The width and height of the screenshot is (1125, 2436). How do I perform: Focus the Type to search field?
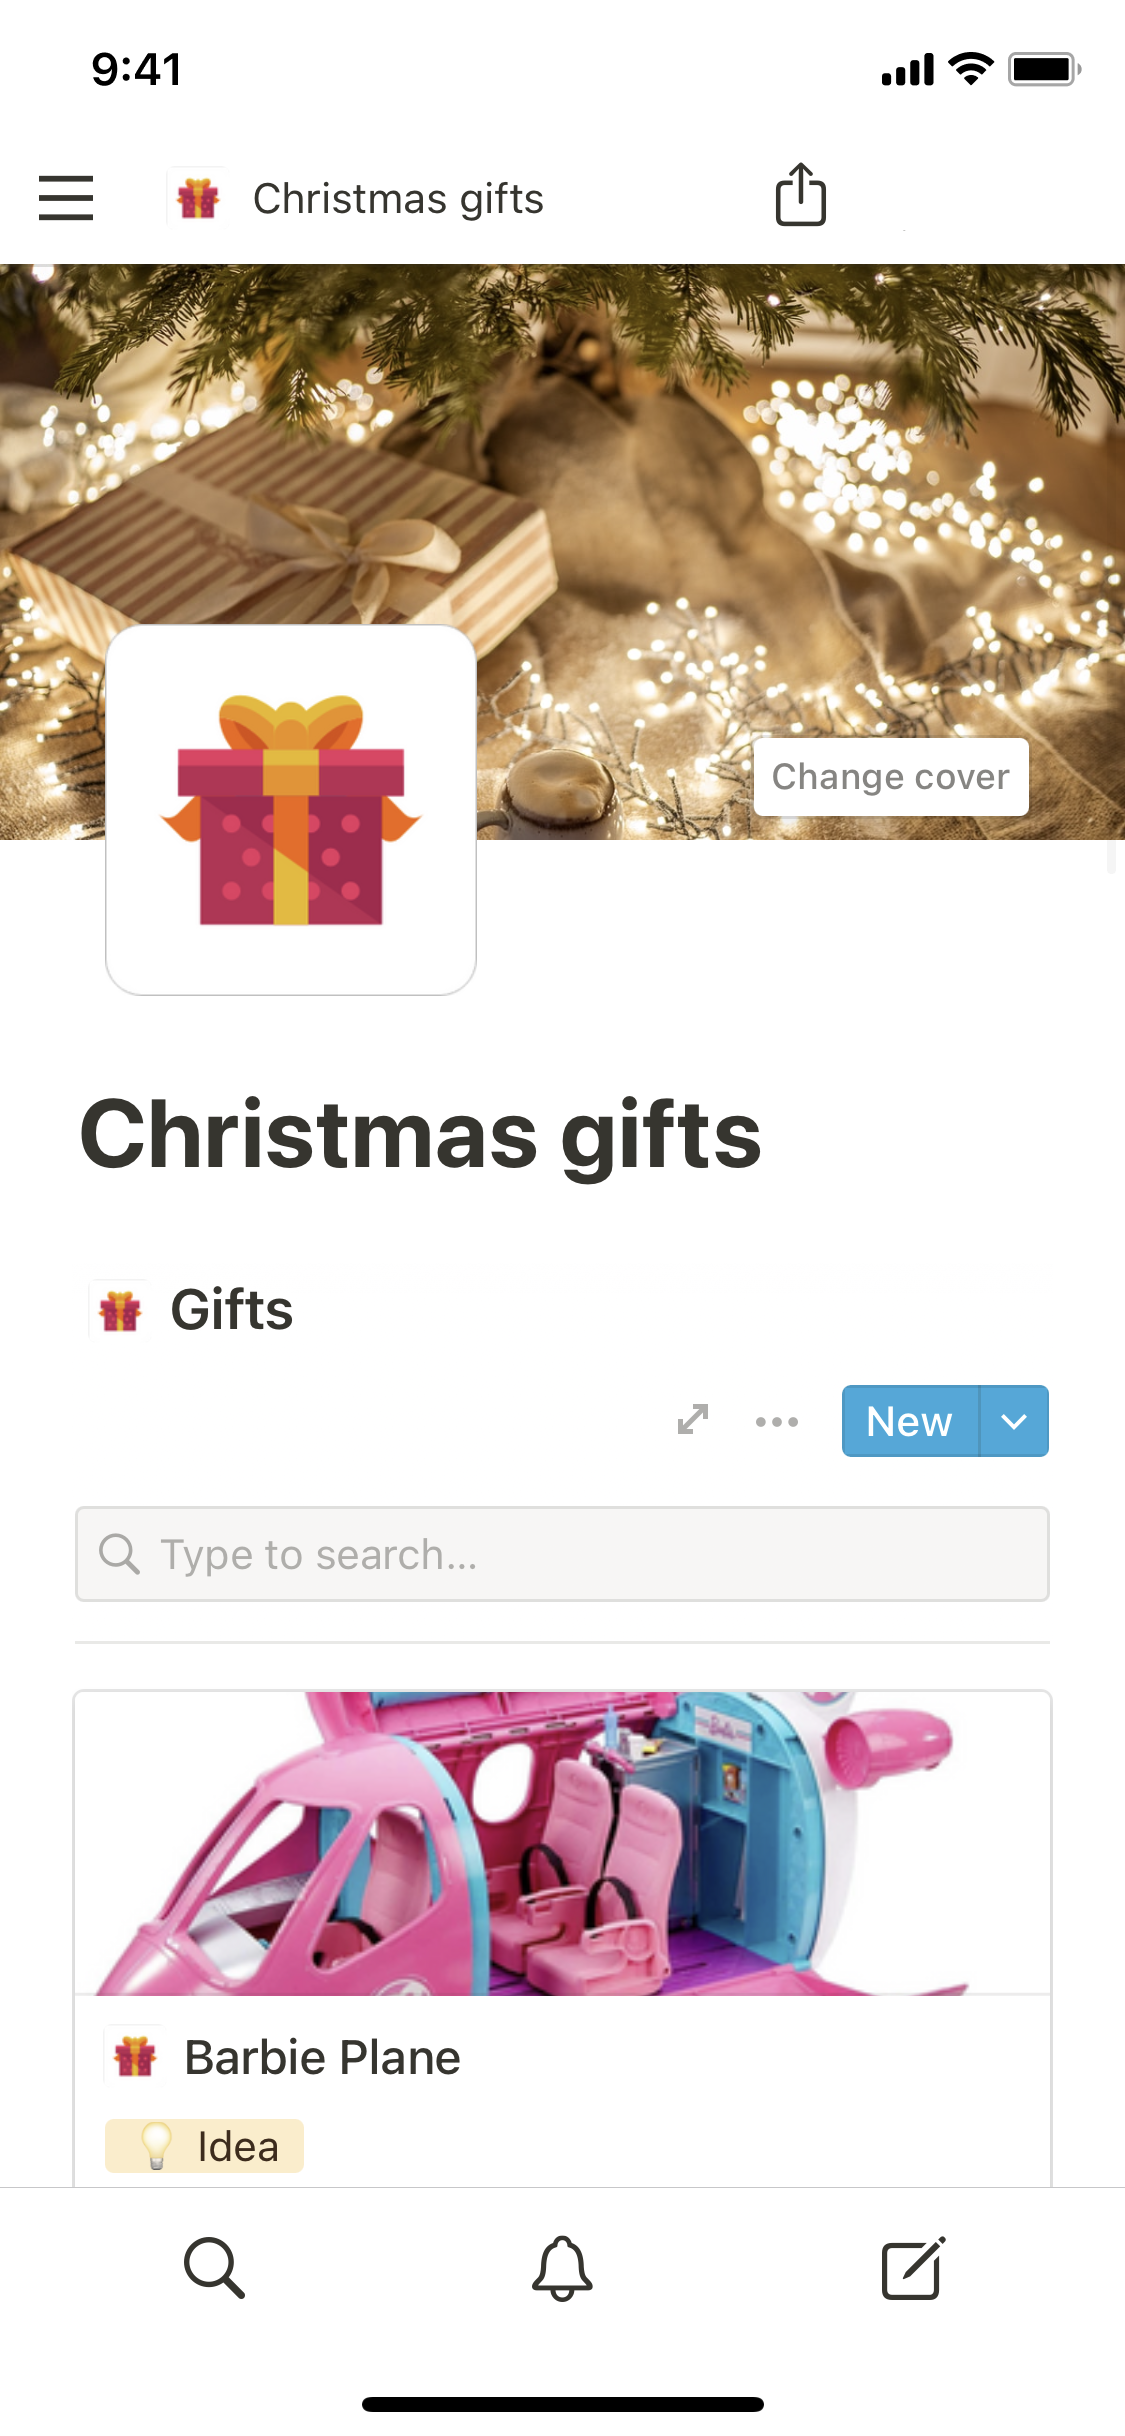[562, 1554]
